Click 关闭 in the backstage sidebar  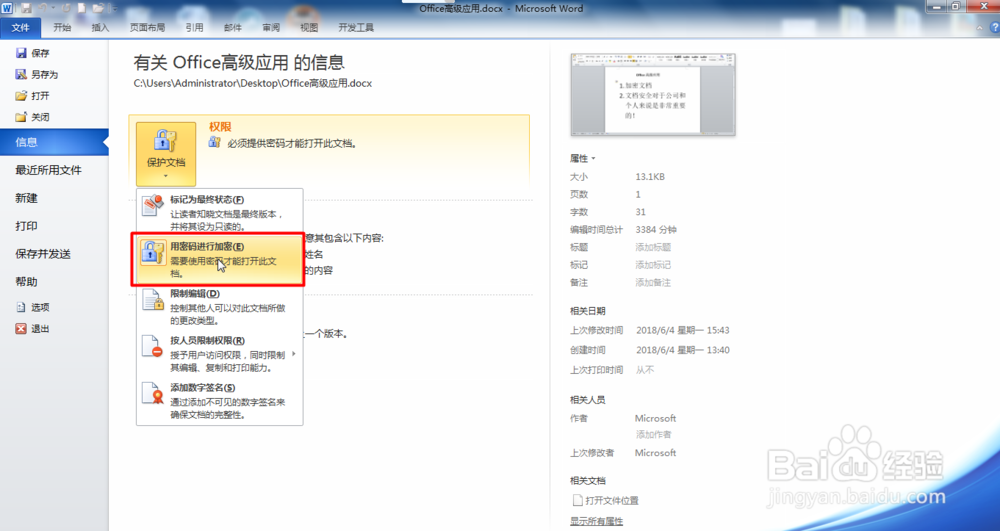(33, 117)
